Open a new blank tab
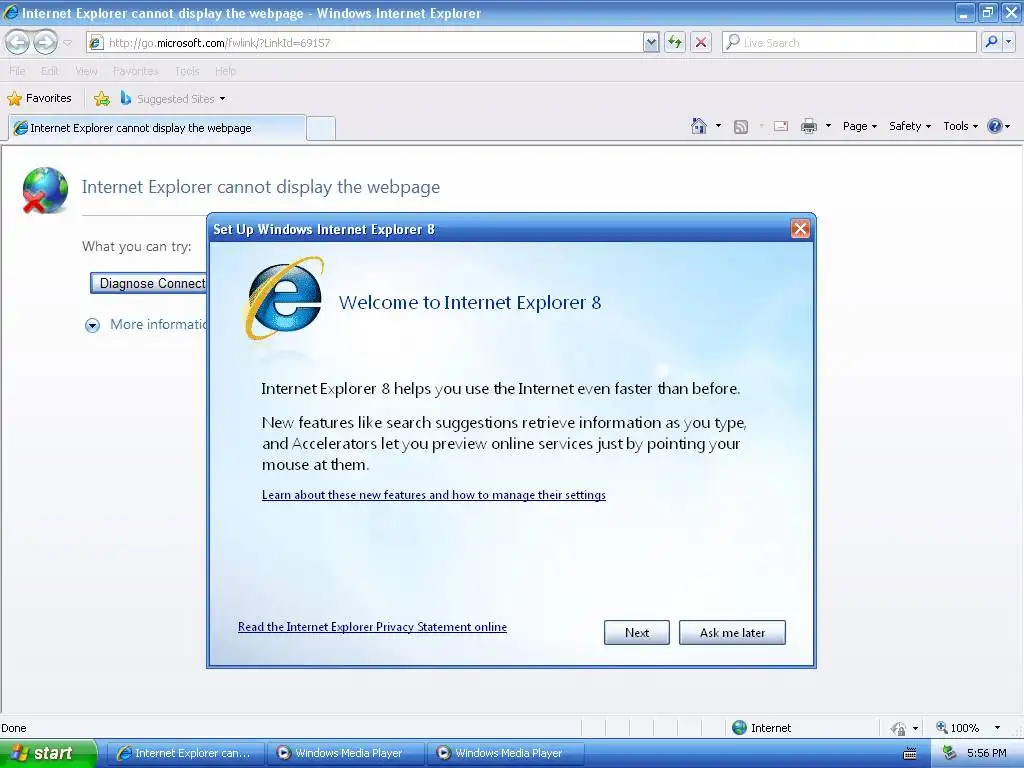Image resolution: width=1024 pixels, height=768 pixels. tap(321, 128)
